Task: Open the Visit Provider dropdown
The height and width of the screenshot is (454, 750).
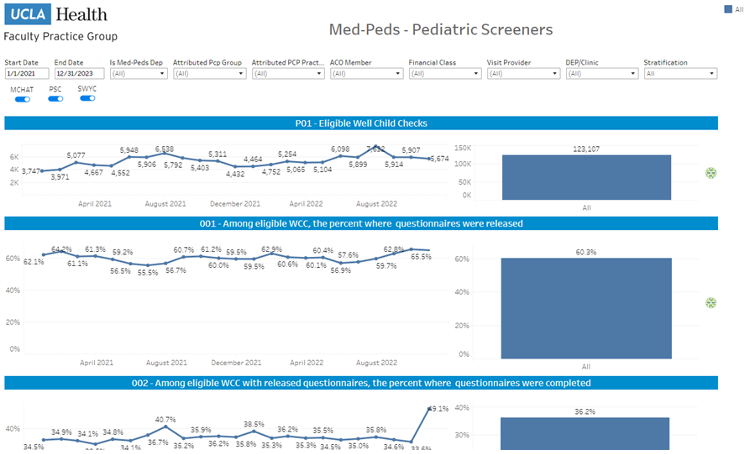Action: [522, 74]
